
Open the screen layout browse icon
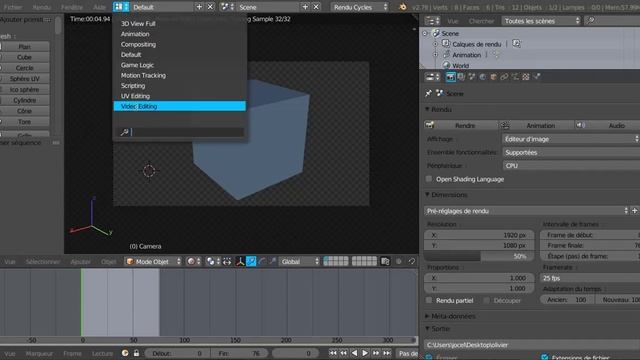(x=121, y=7)
